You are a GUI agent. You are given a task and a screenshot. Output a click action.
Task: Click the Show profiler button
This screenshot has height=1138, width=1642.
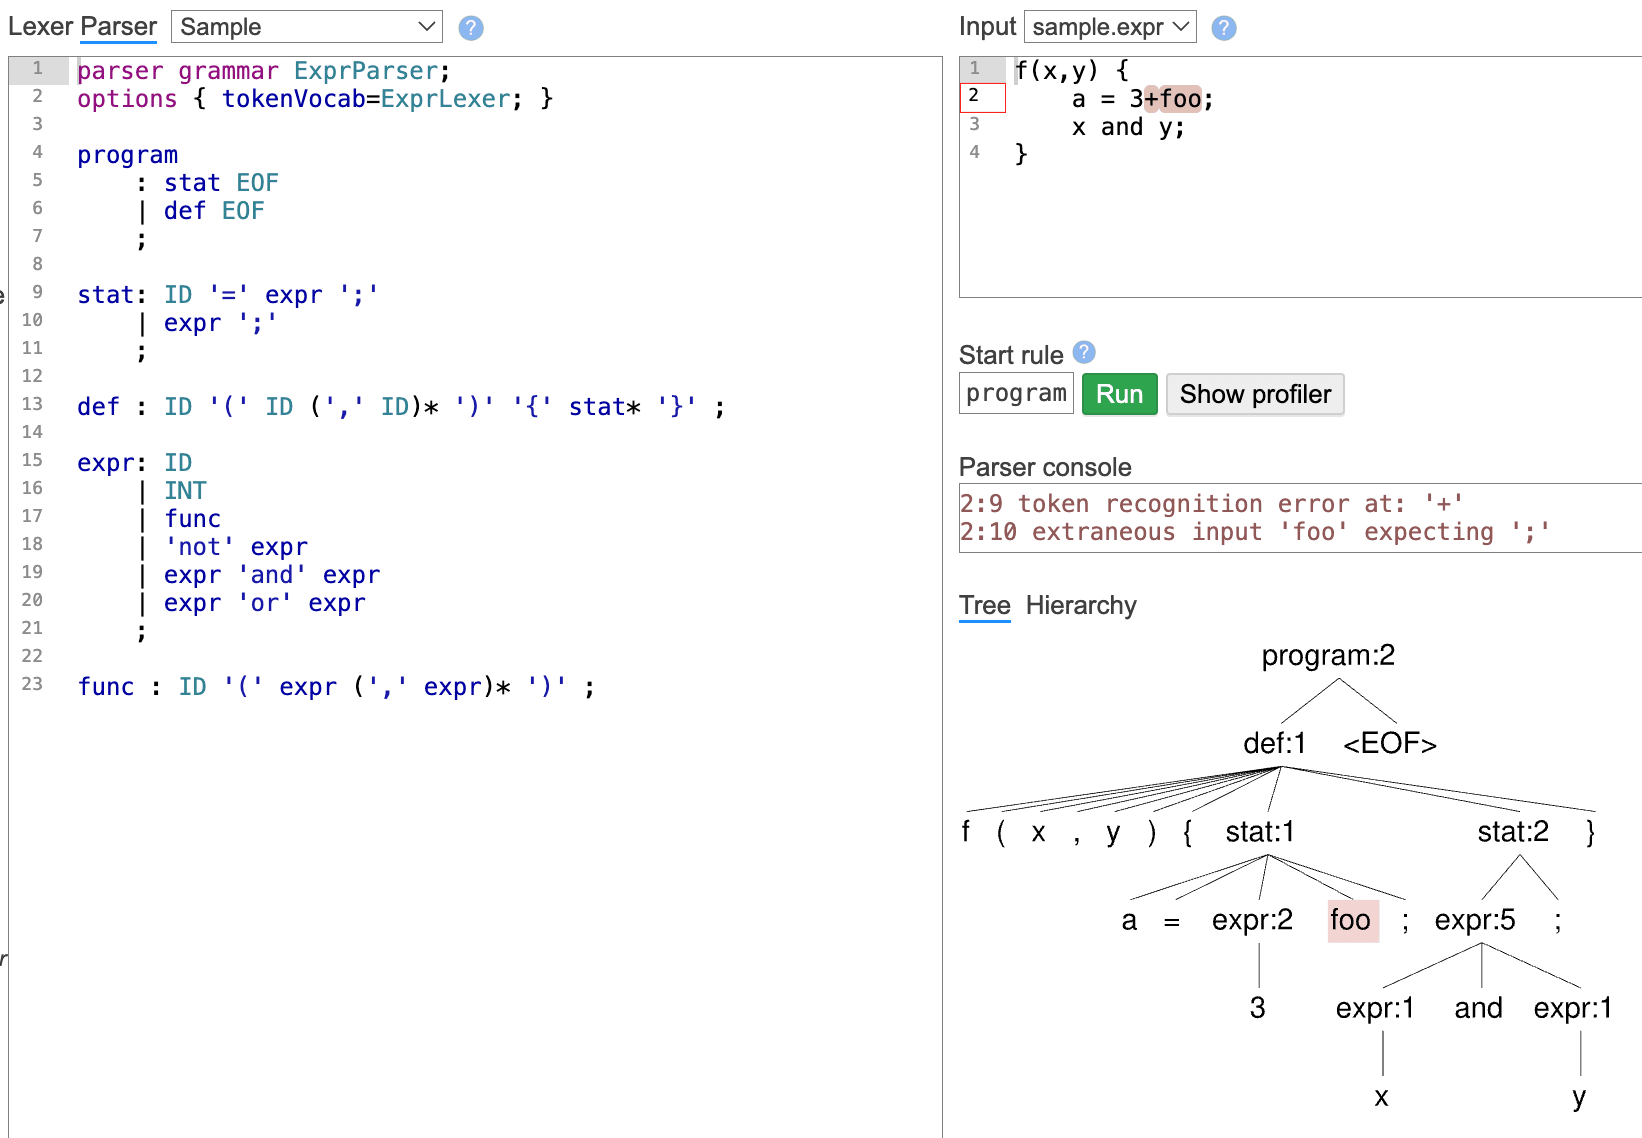1255,394
